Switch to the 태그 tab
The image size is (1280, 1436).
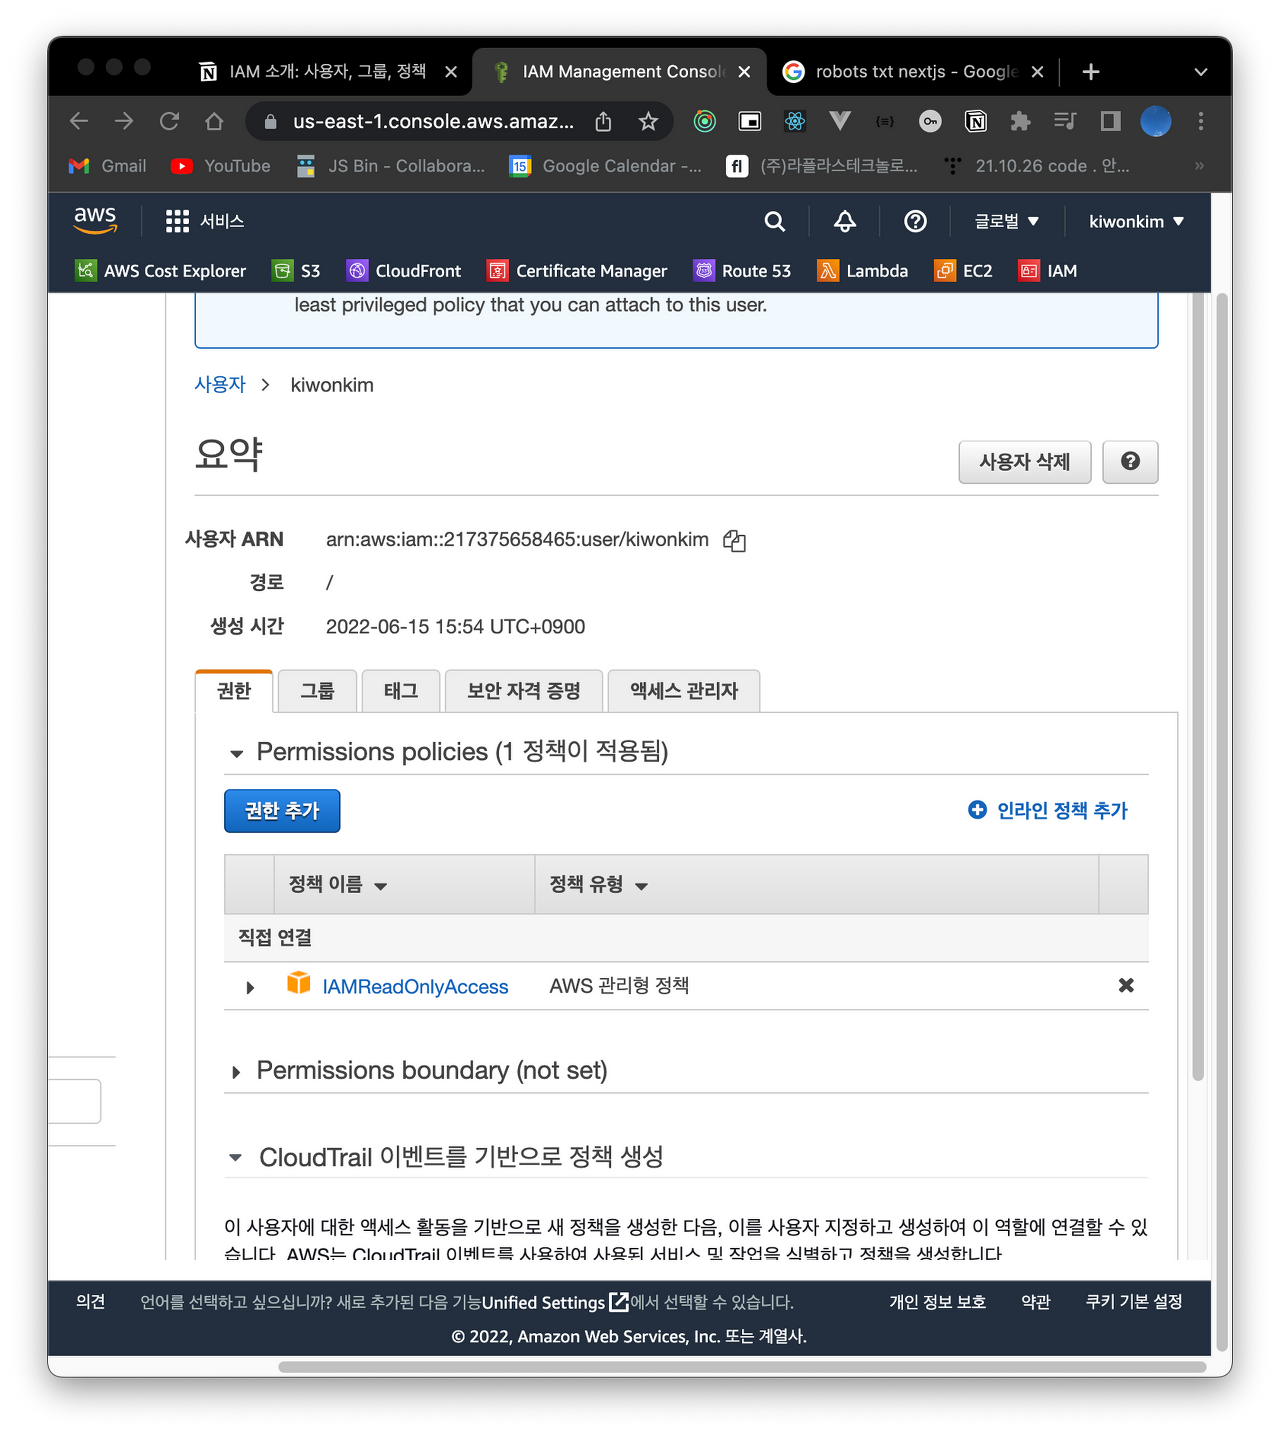[401, 691]
